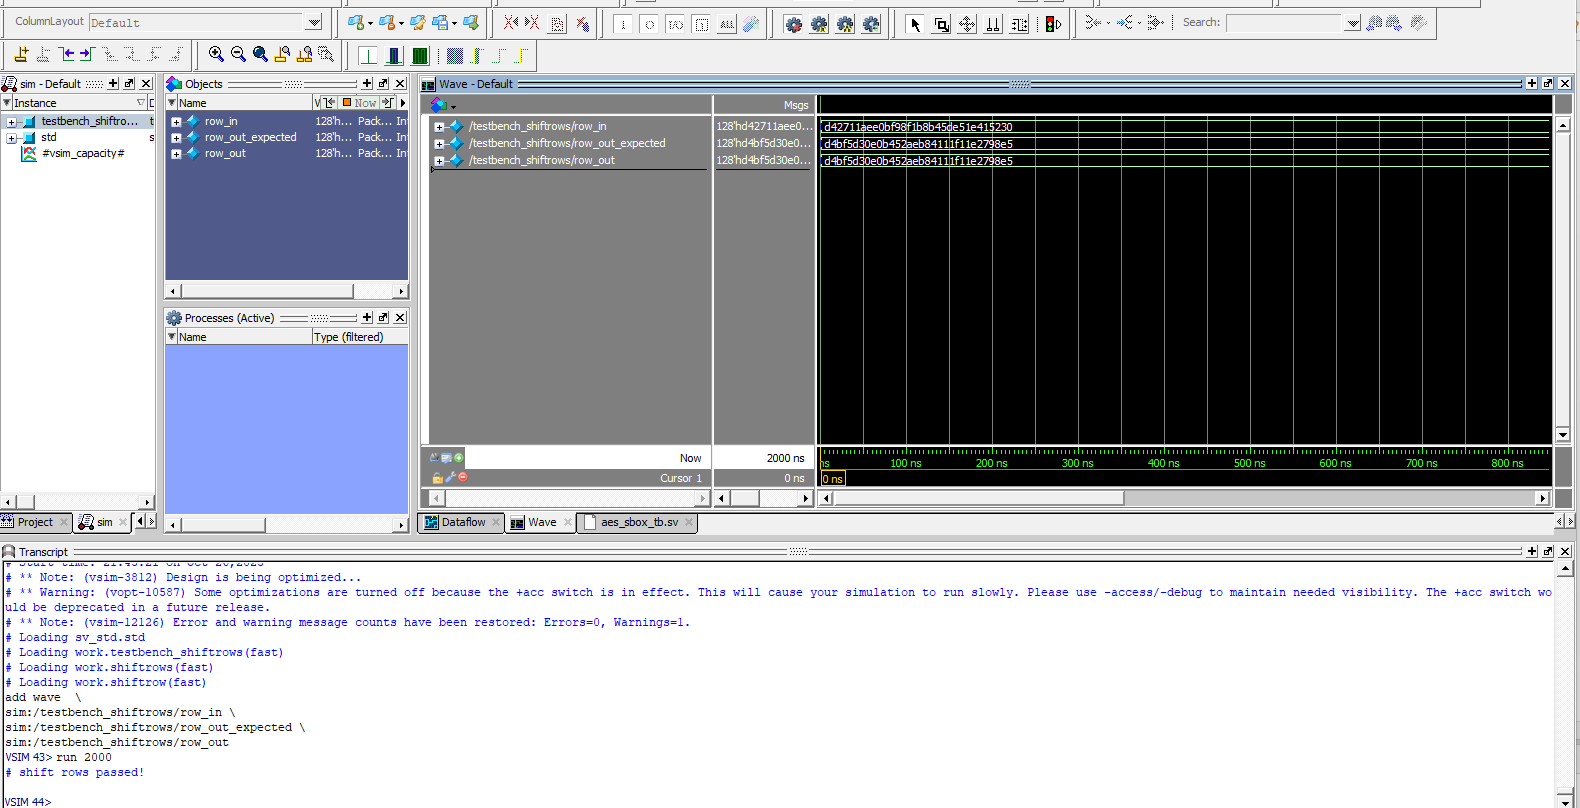Toggle the lock on Cursor 1
Screen dimensions: 1580x808
437,478
